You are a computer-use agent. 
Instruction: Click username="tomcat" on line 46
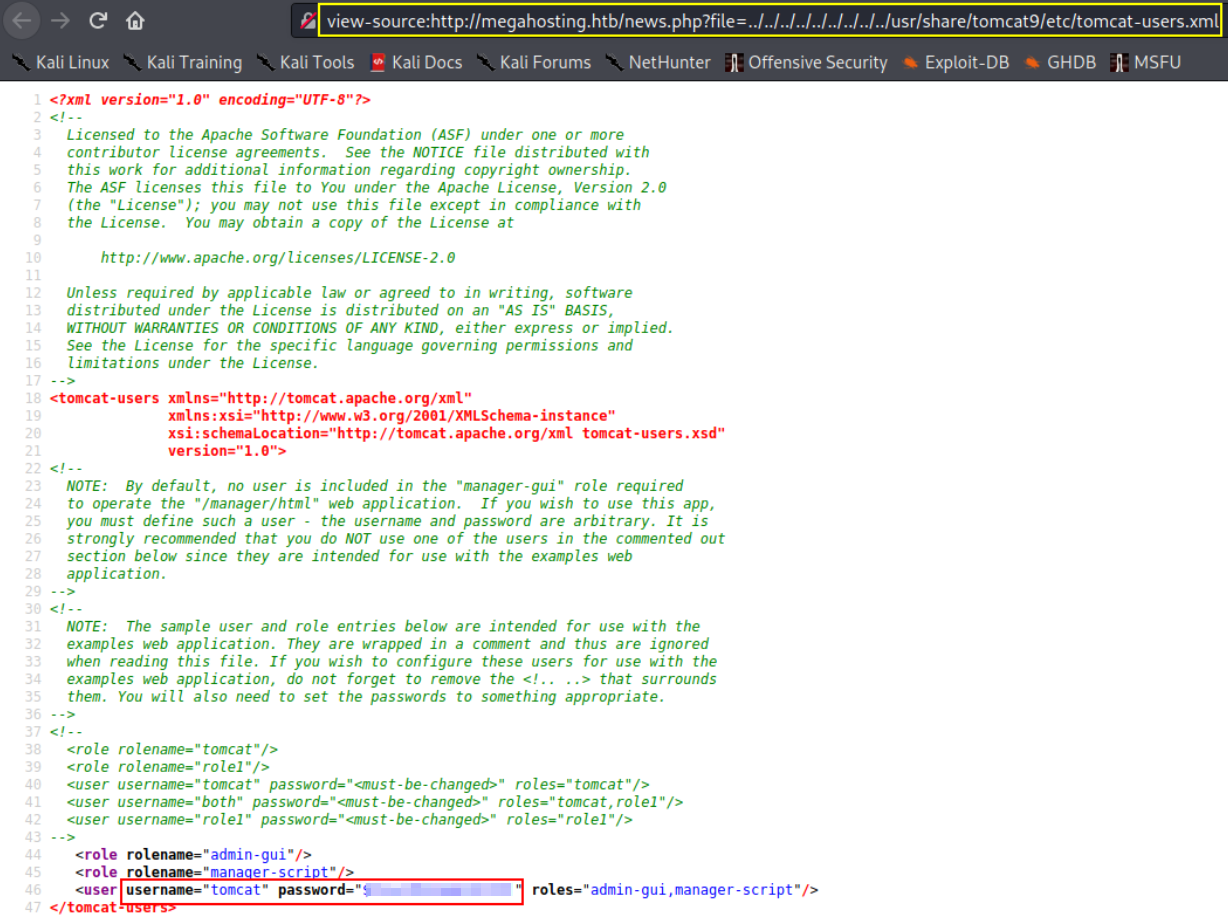pos(197,890)
